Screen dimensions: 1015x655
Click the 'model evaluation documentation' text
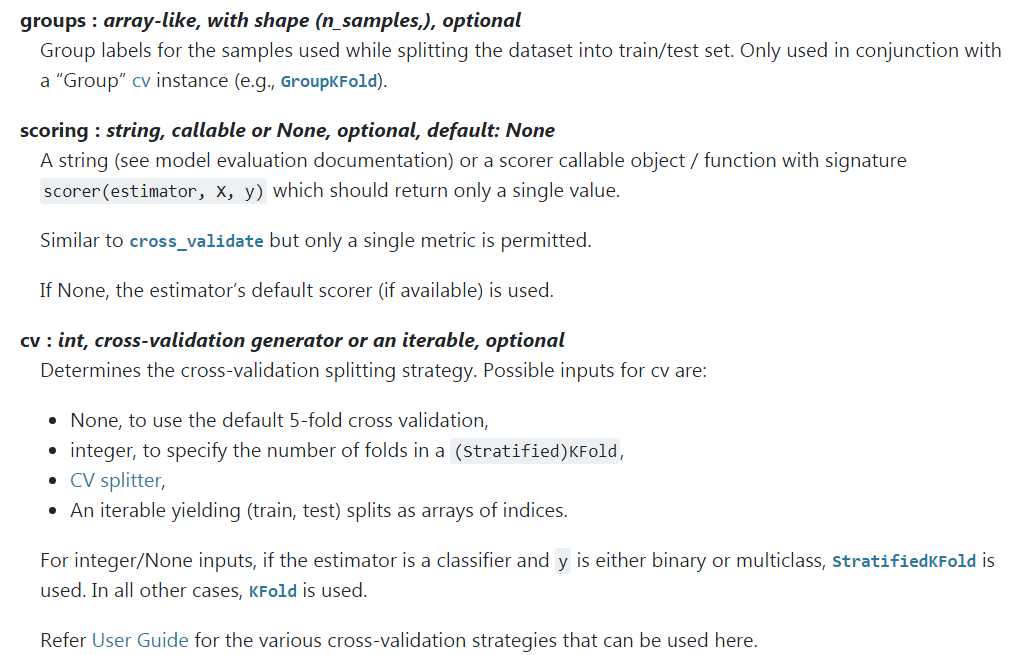pos(304,161)
